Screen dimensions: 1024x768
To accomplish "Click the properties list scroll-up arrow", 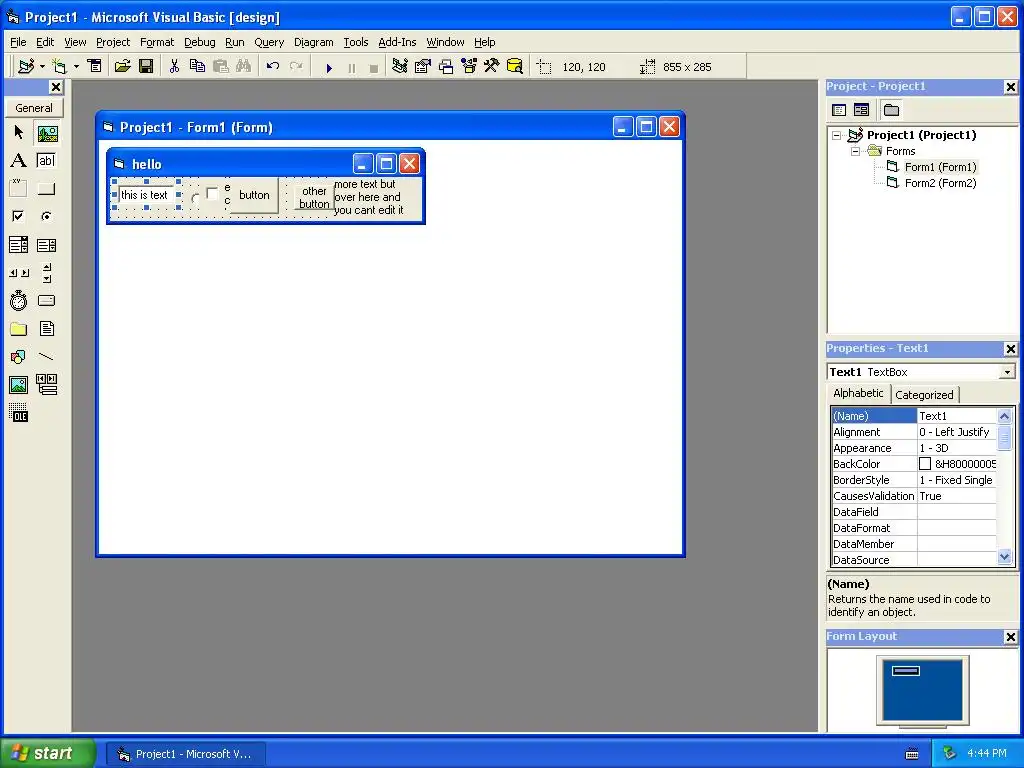I will point(1004,415).
